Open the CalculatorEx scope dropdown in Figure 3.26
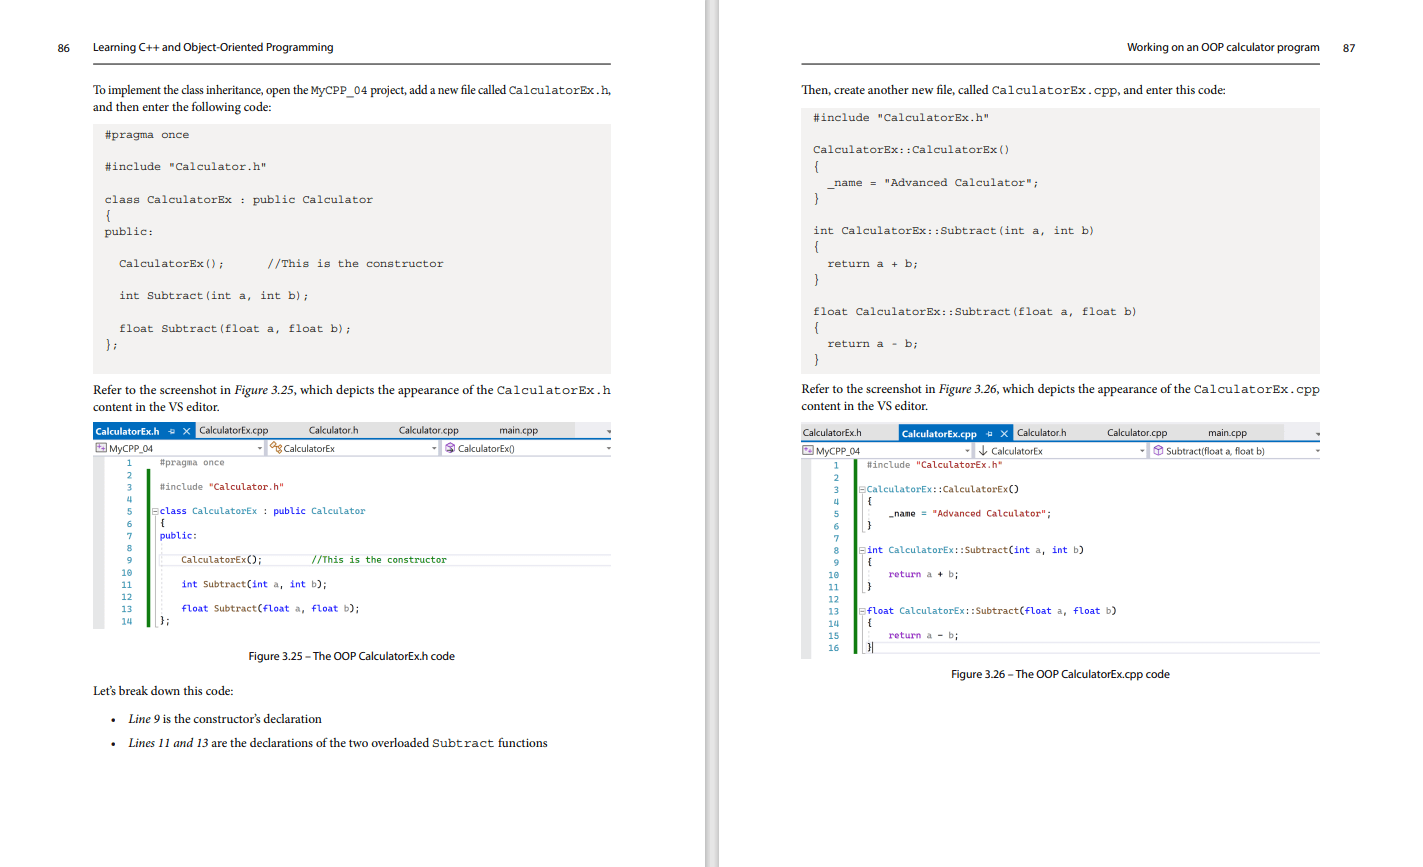 click(1142, 451)
